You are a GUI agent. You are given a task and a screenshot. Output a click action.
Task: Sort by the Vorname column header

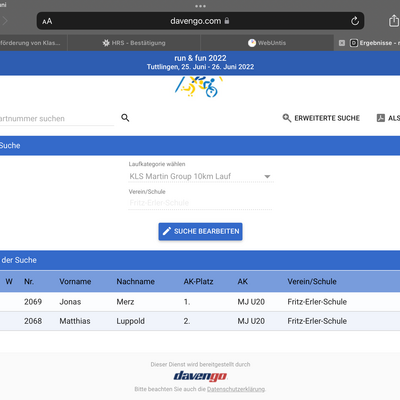tap(75, 282)
